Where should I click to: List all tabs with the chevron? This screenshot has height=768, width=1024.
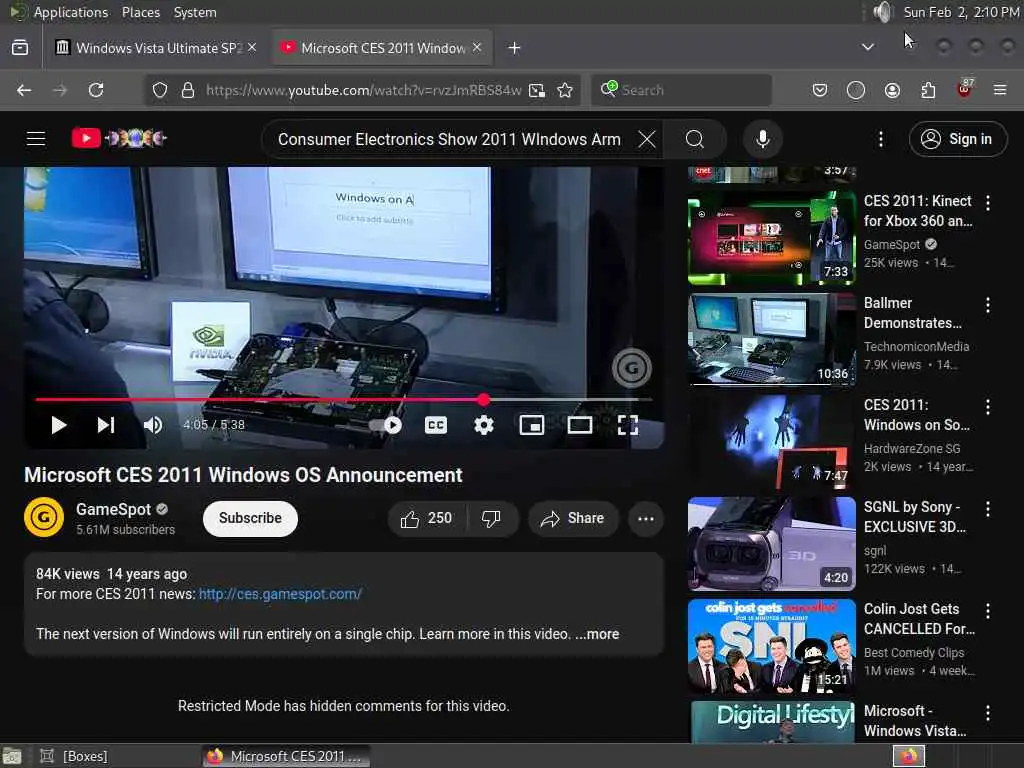click(867, 47)
